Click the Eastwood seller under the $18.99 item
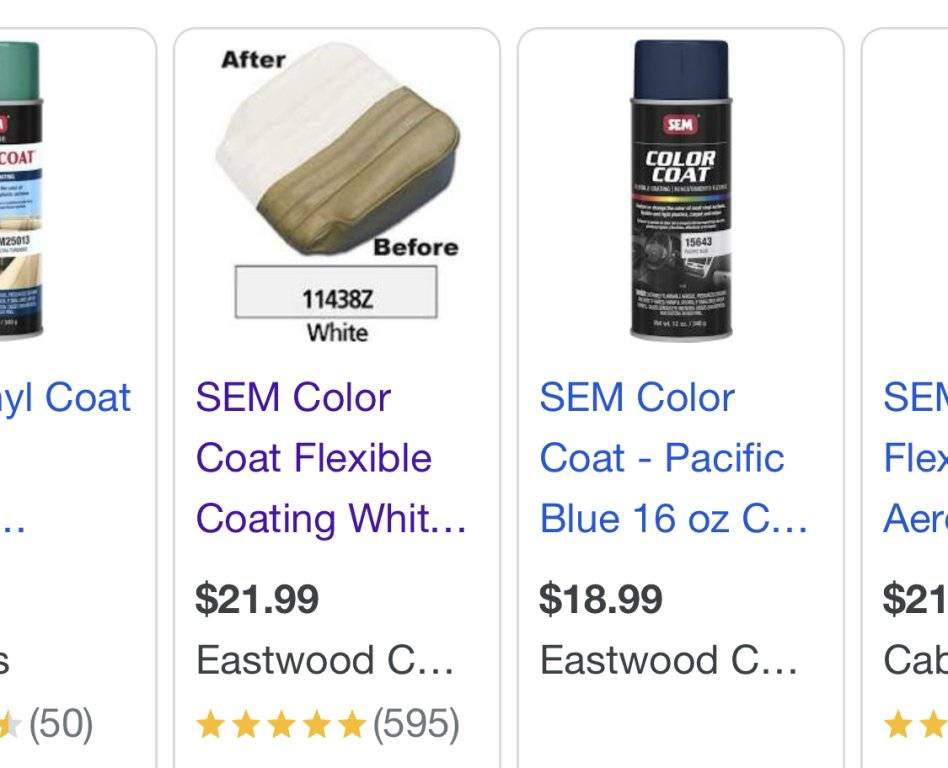 (x=668, y=661)
